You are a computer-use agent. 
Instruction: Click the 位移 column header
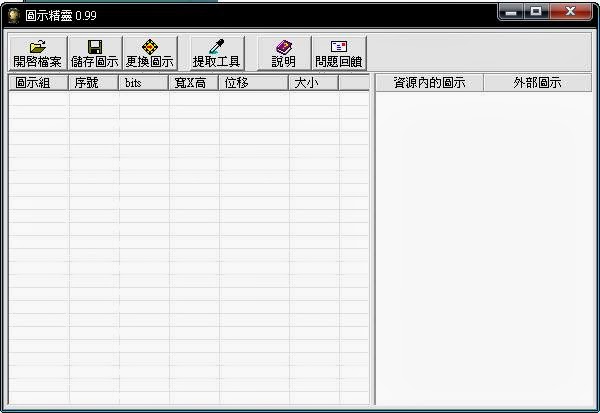254,83
